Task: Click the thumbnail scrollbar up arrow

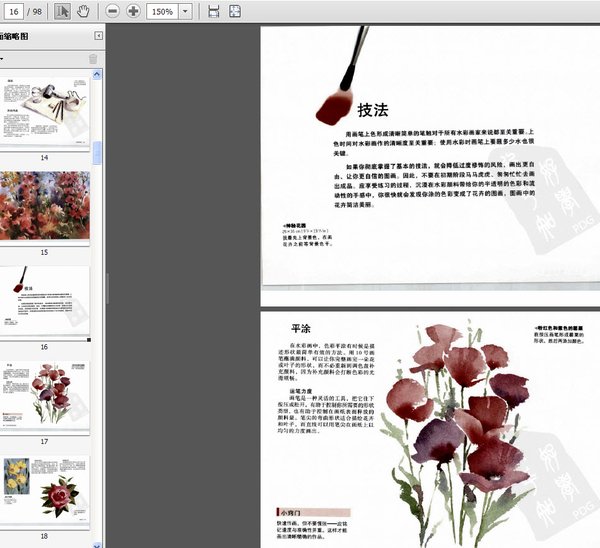Action: [x=97, y=74]
